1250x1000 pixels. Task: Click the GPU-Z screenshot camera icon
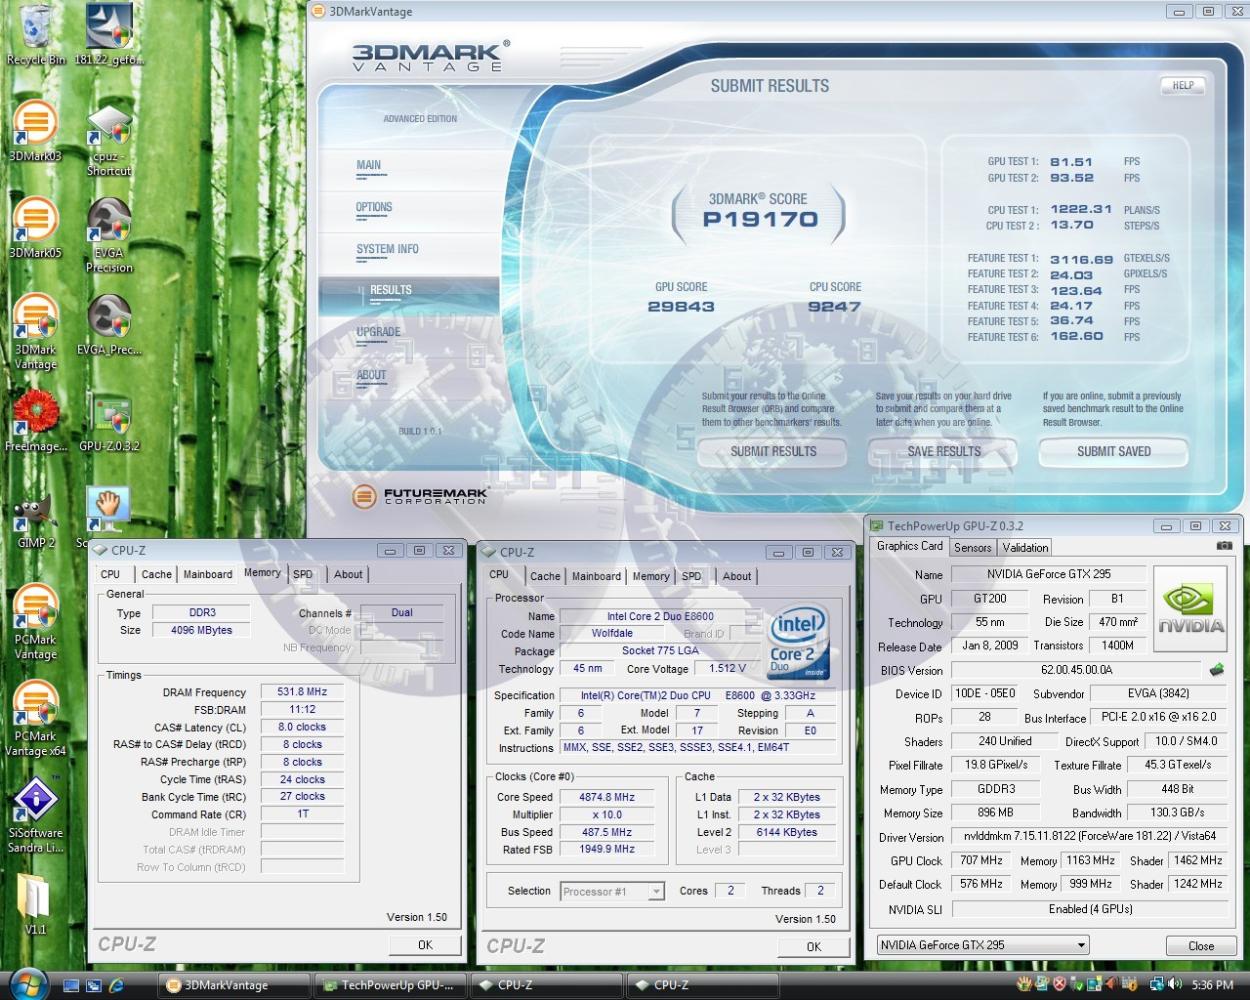click(1224, 546)
